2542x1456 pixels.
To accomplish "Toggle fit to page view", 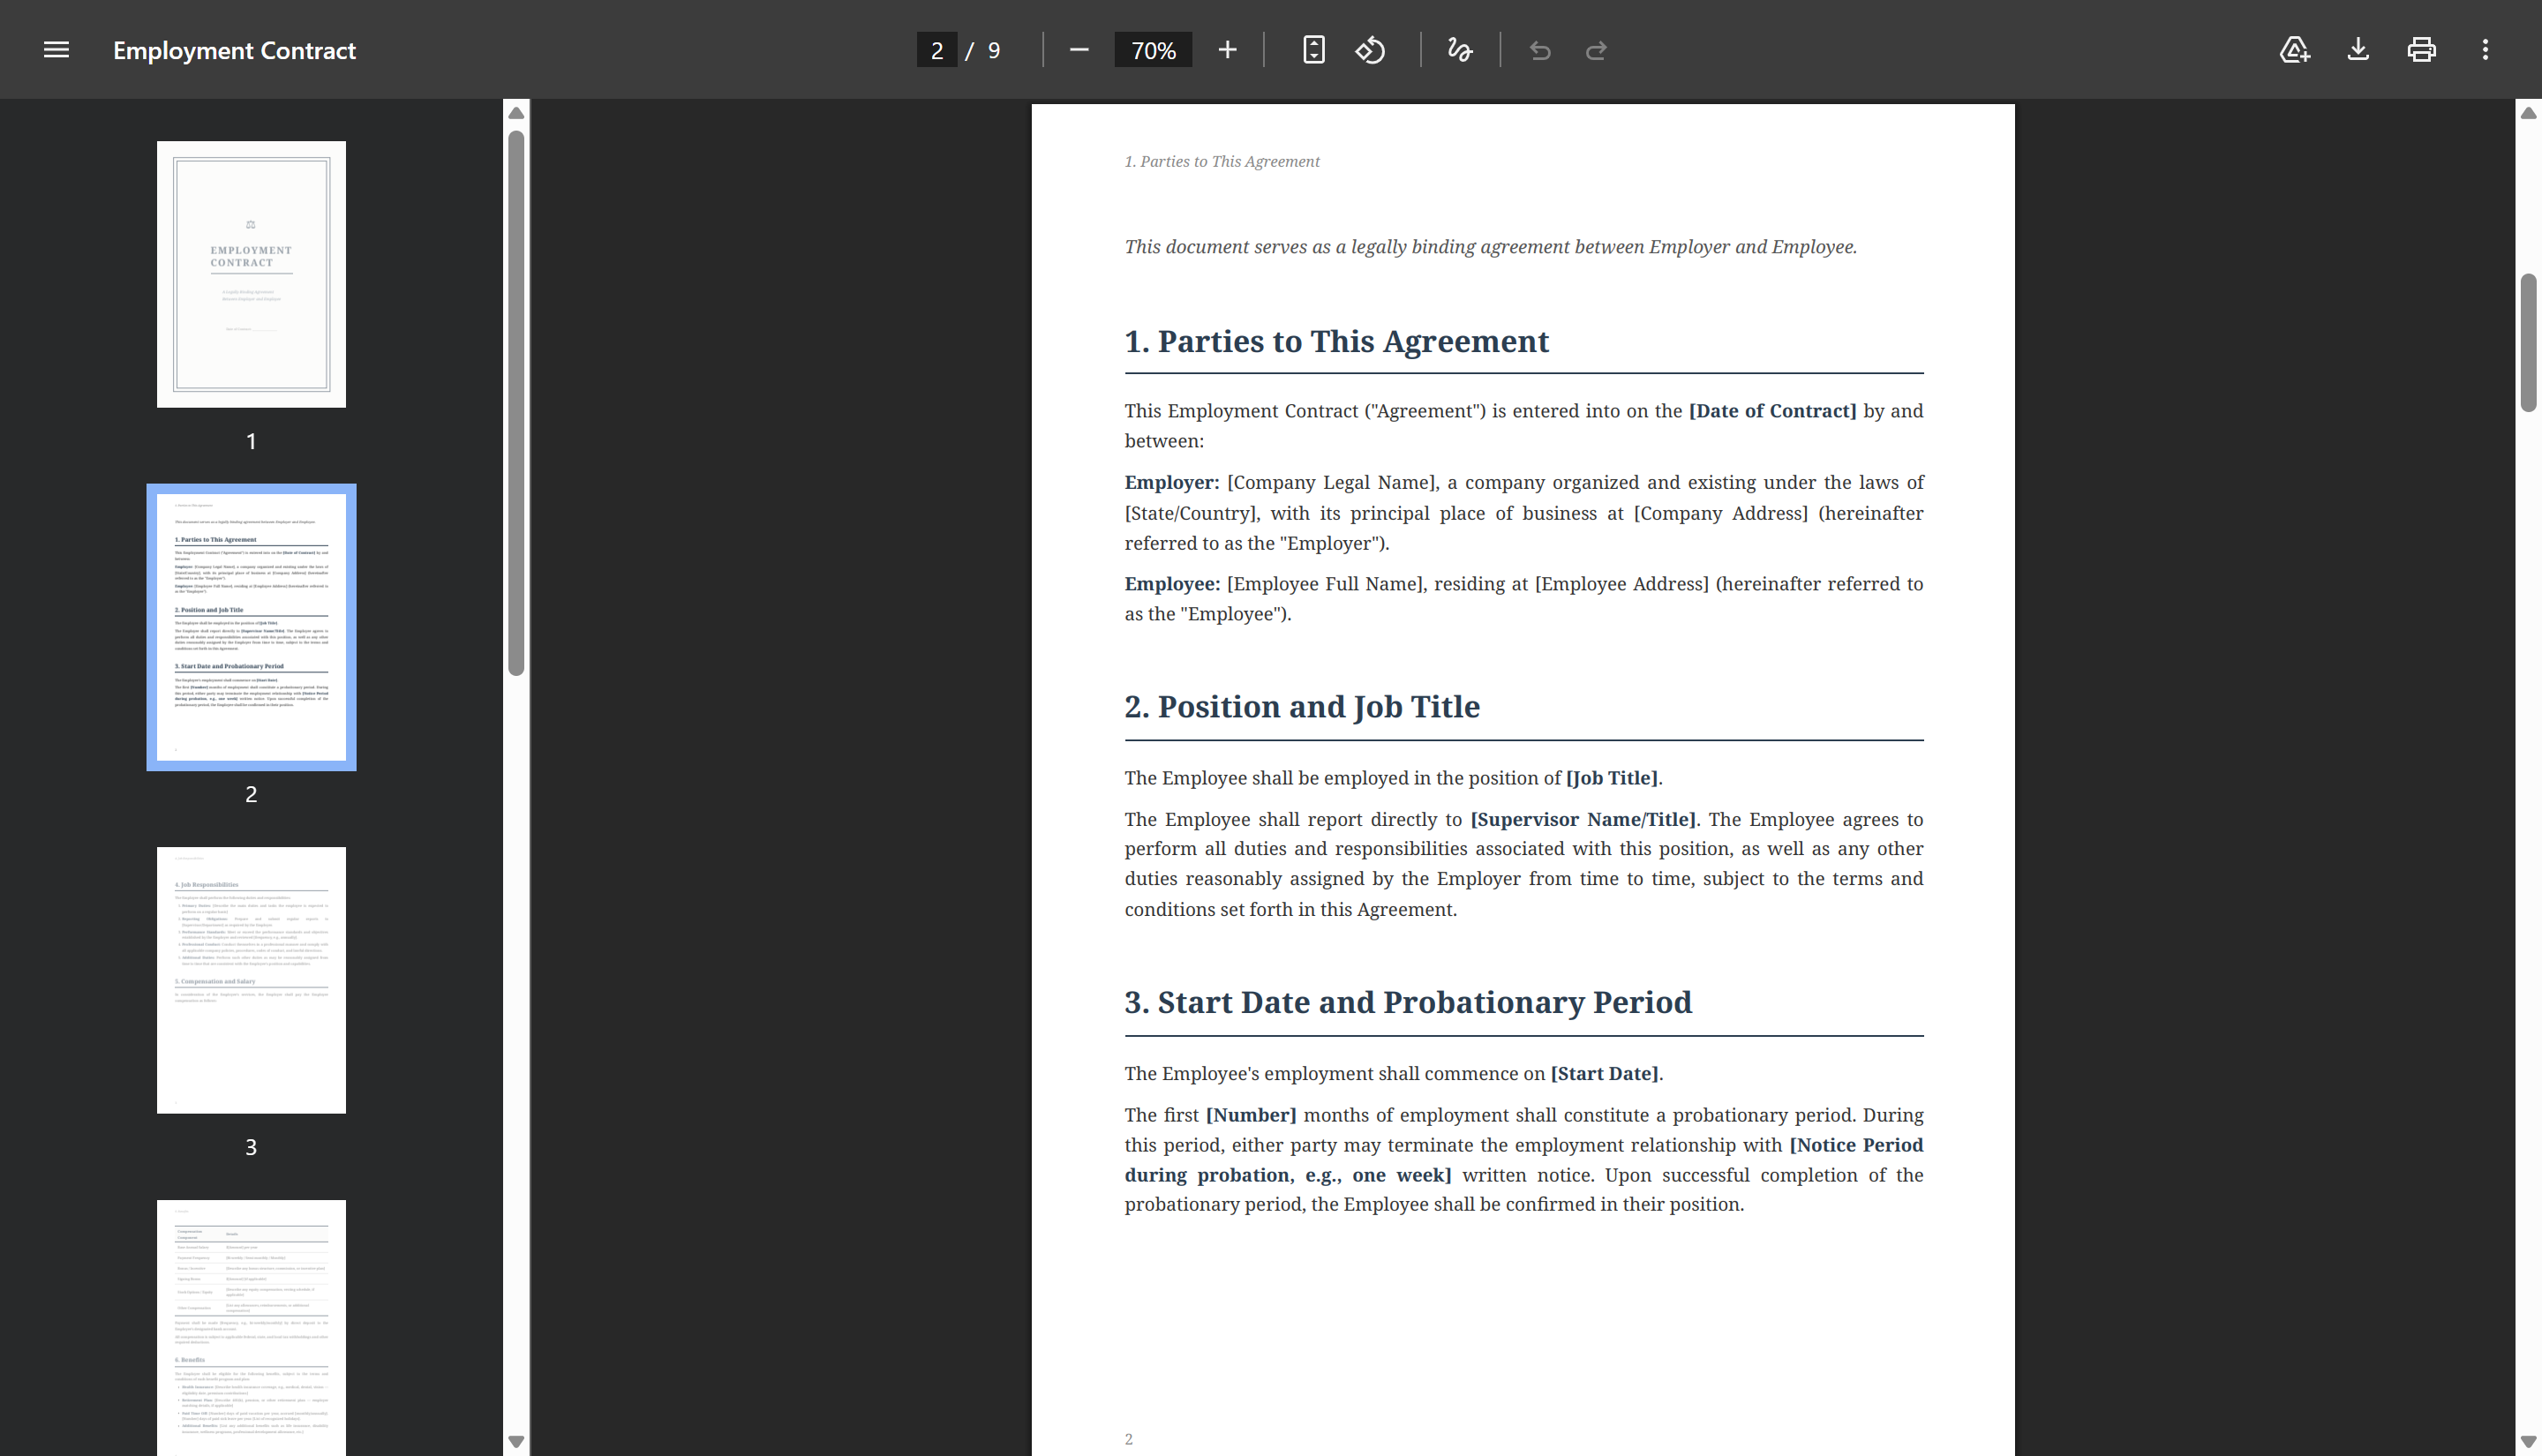I will click(x=1314, y=50).
